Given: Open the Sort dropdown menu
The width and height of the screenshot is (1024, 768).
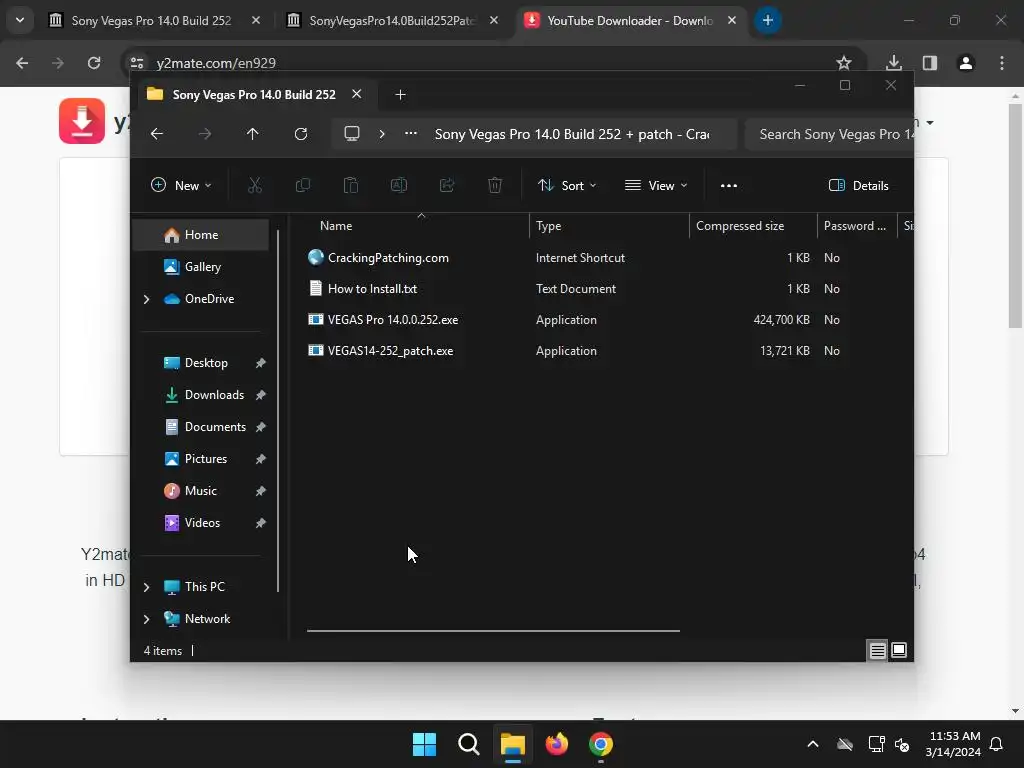Looking at the screenshot, I should [567, 185].
